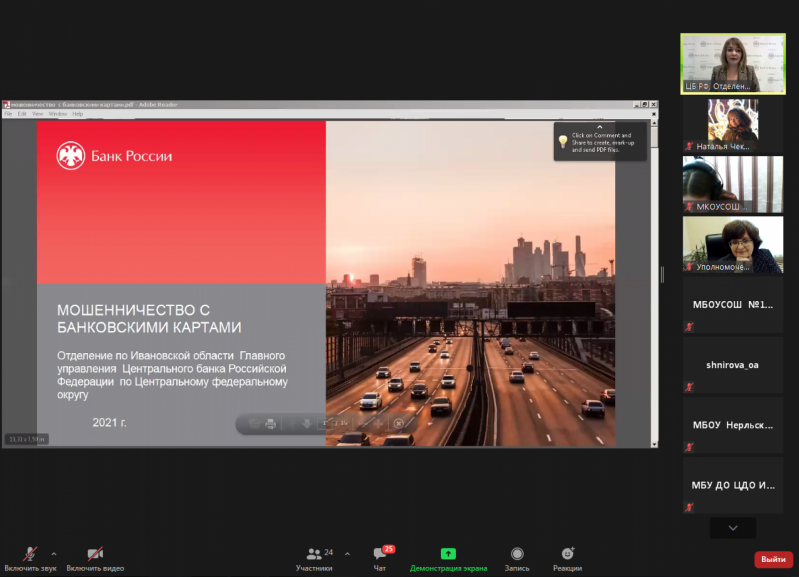Unmute microphone with Включить звук
Viewport: 799px width, 577px height.
coord(31,557)
